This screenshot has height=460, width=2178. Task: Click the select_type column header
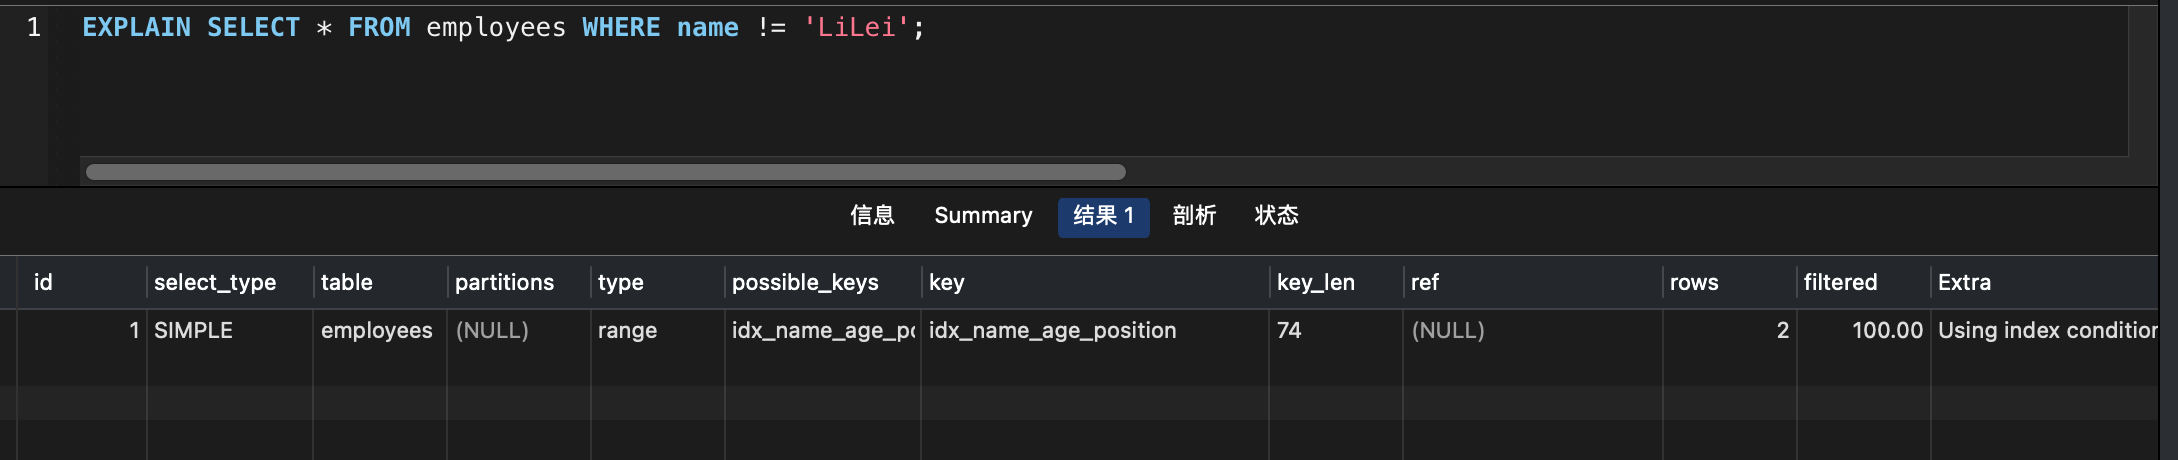click(x=215, y=283)
